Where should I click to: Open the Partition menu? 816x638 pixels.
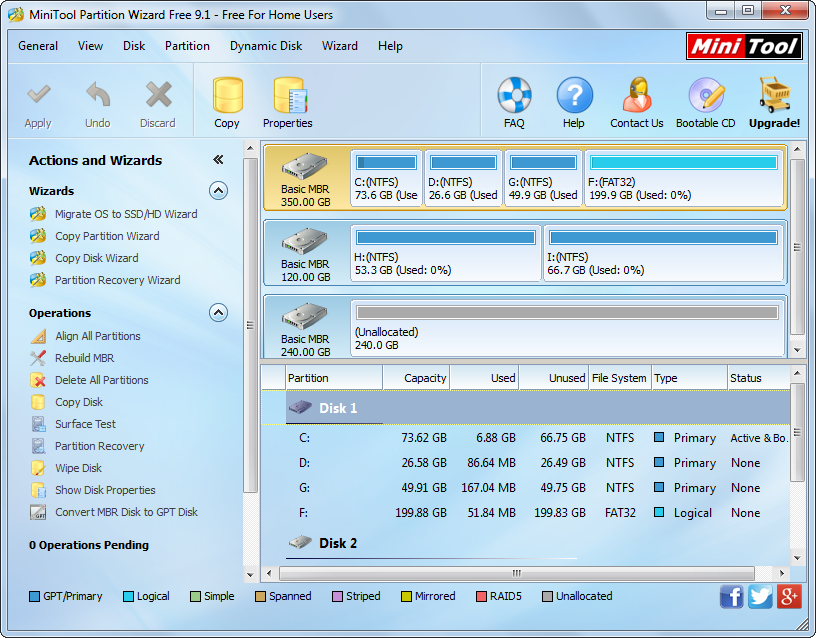(187, 46)
